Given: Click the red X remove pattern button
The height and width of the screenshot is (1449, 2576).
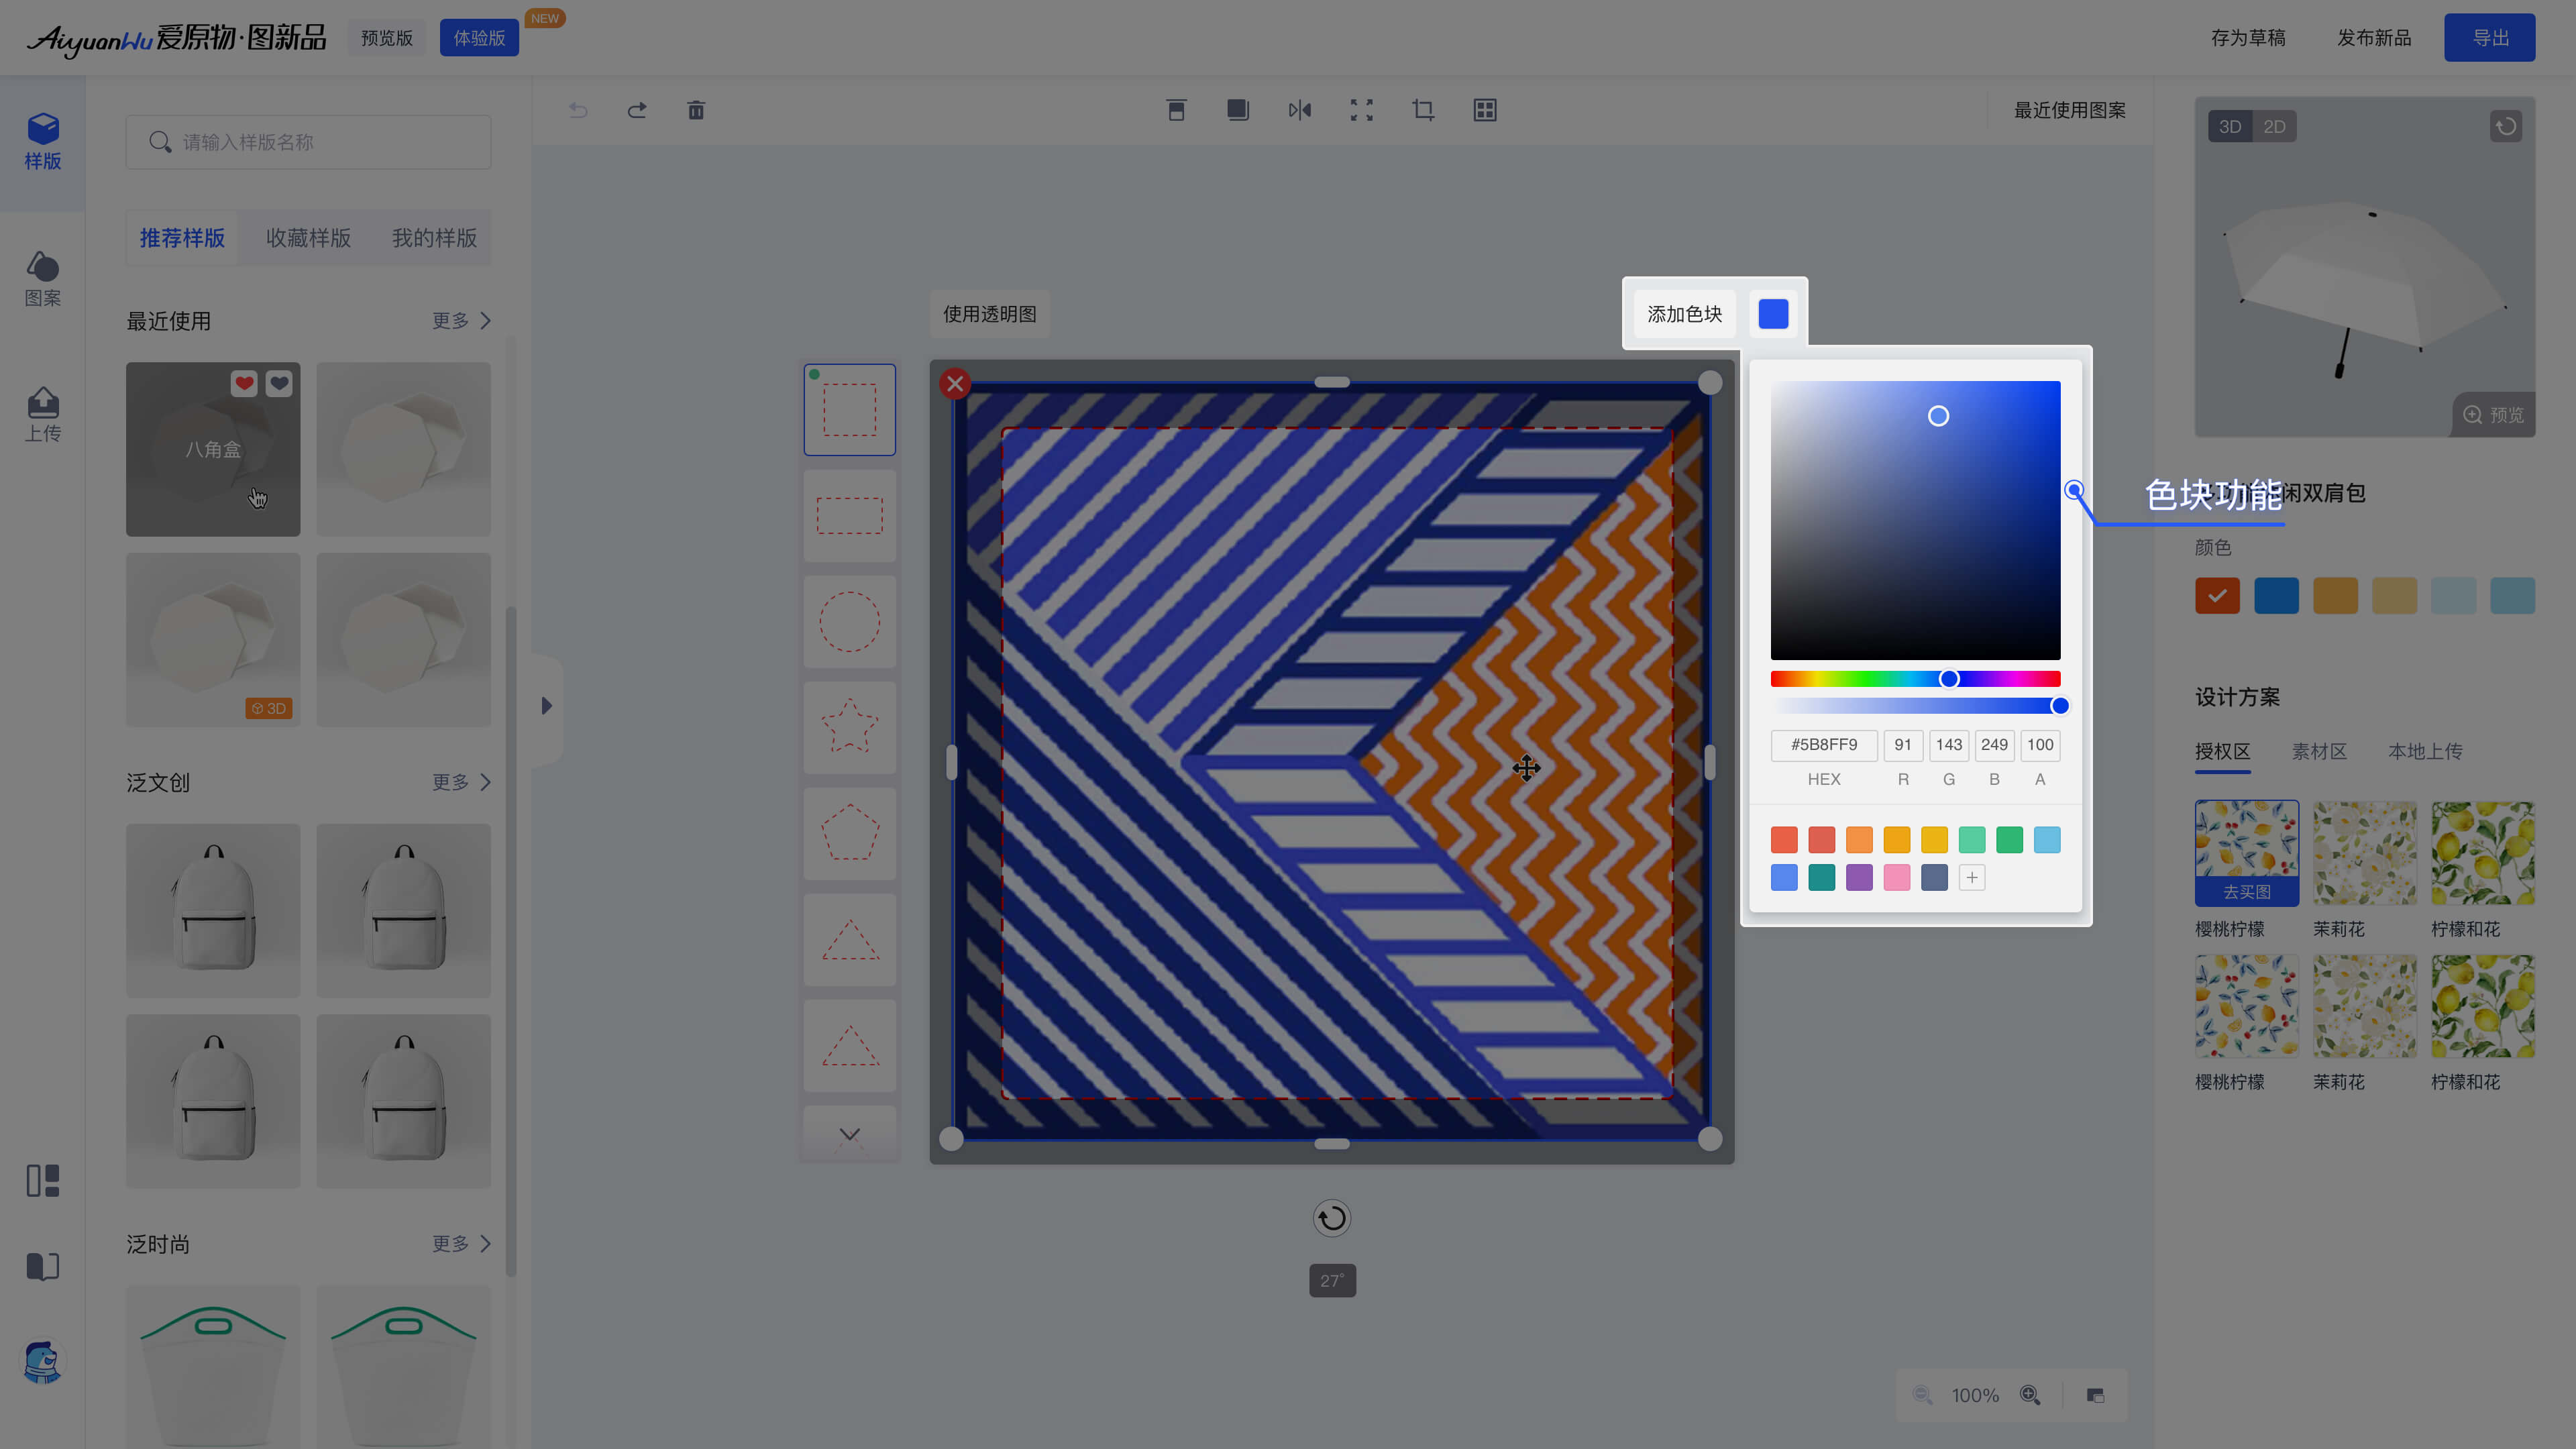Looking at the screenshot, I should point(955,383).
